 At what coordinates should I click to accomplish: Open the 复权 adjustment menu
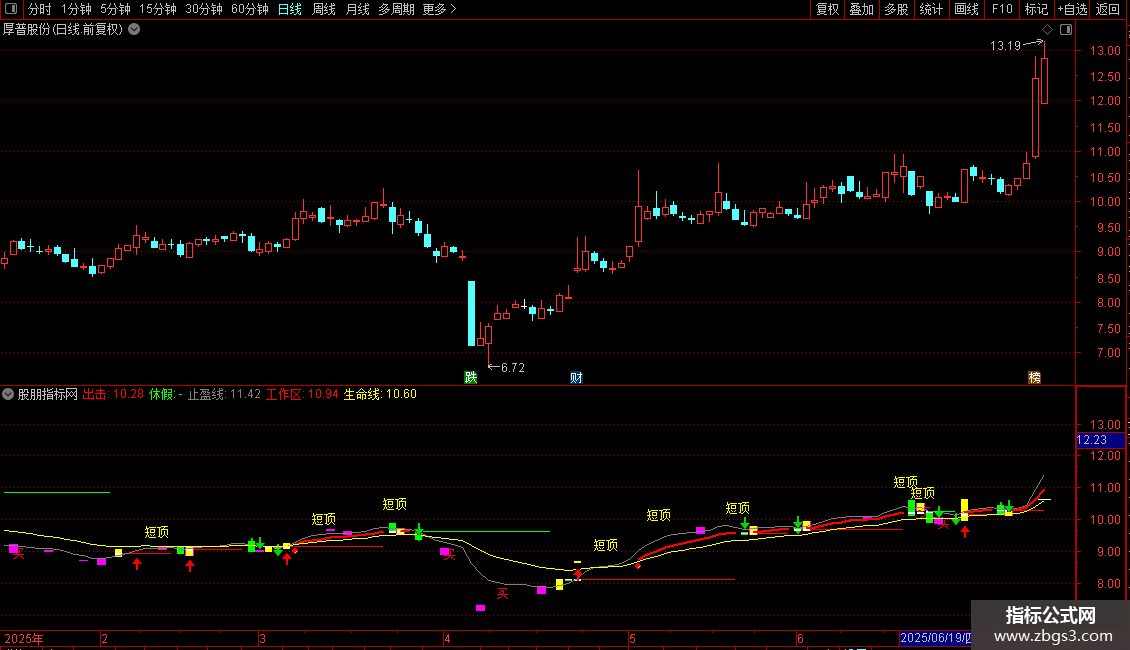click(x=827, y=9)
